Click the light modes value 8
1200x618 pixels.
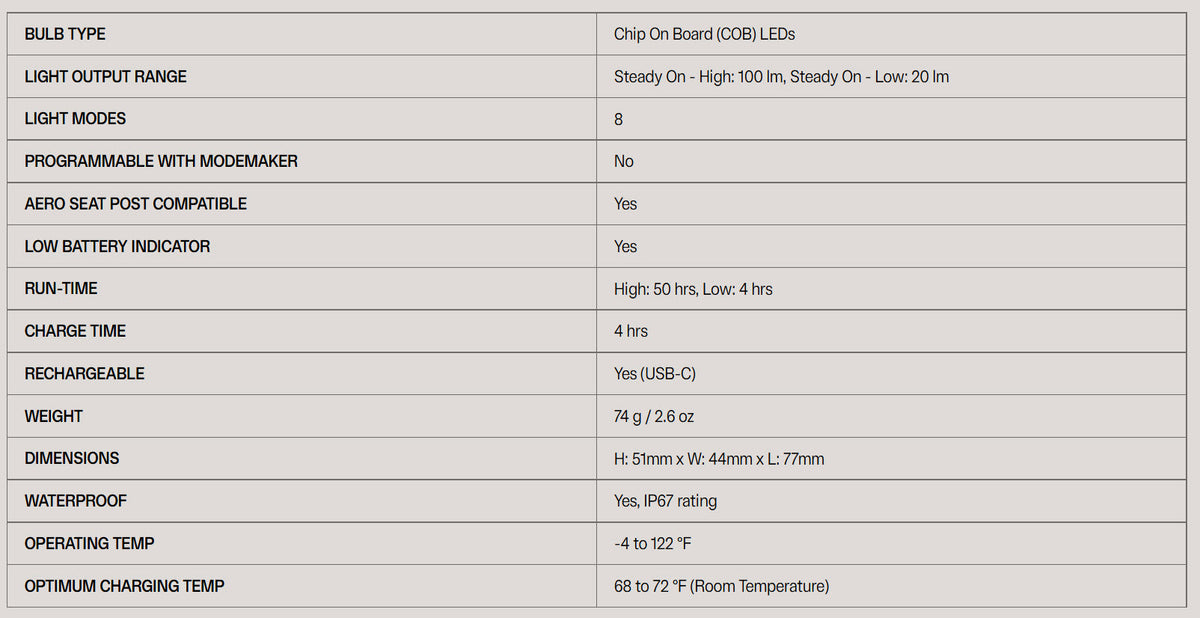pyautogui.click(x=618, y=119)
